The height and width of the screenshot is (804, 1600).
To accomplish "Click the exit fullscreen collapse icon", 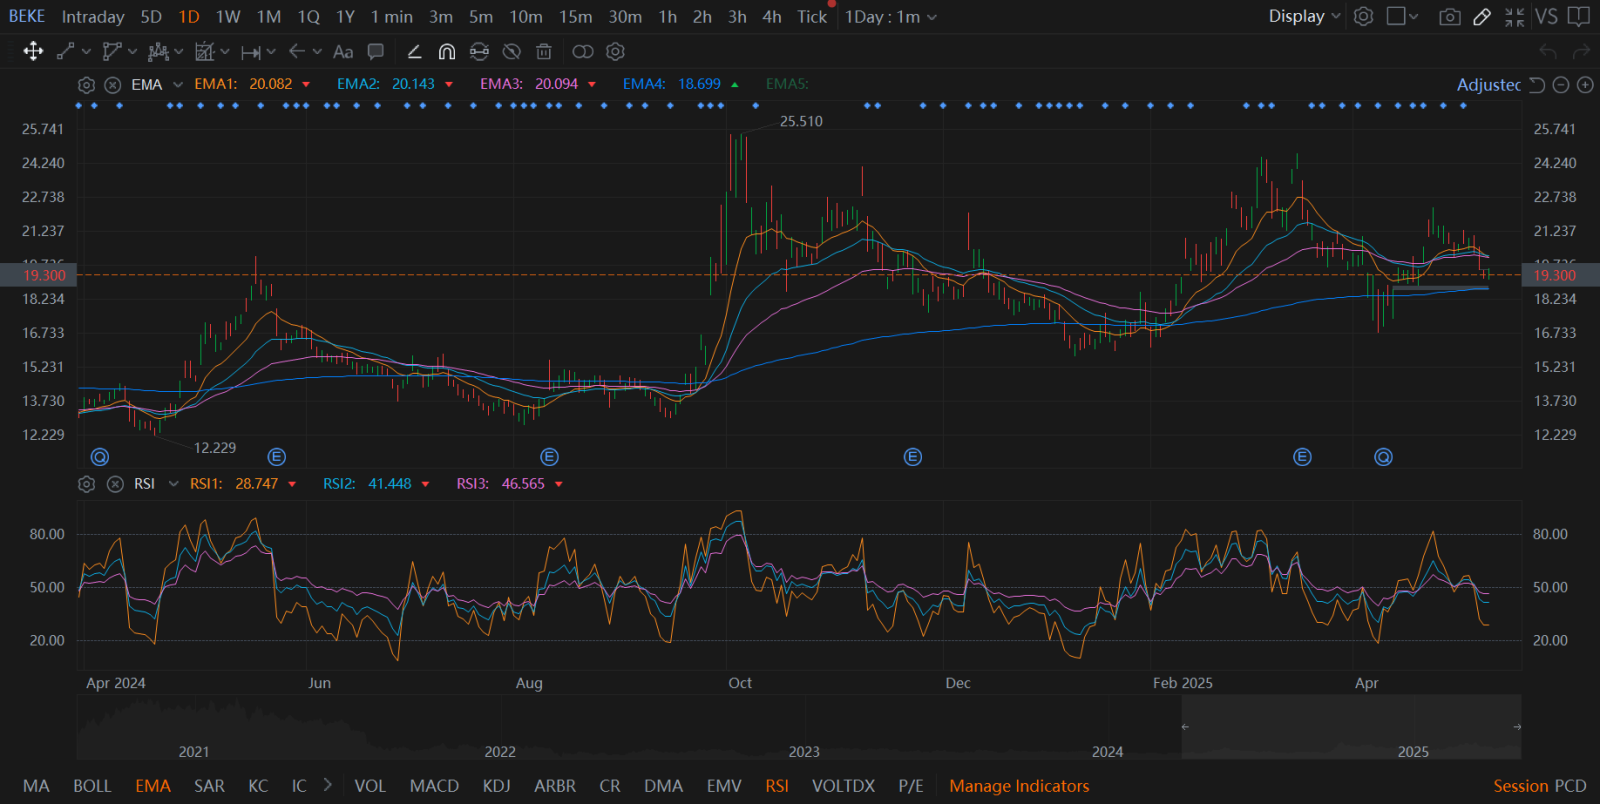I will (1515, 16).
